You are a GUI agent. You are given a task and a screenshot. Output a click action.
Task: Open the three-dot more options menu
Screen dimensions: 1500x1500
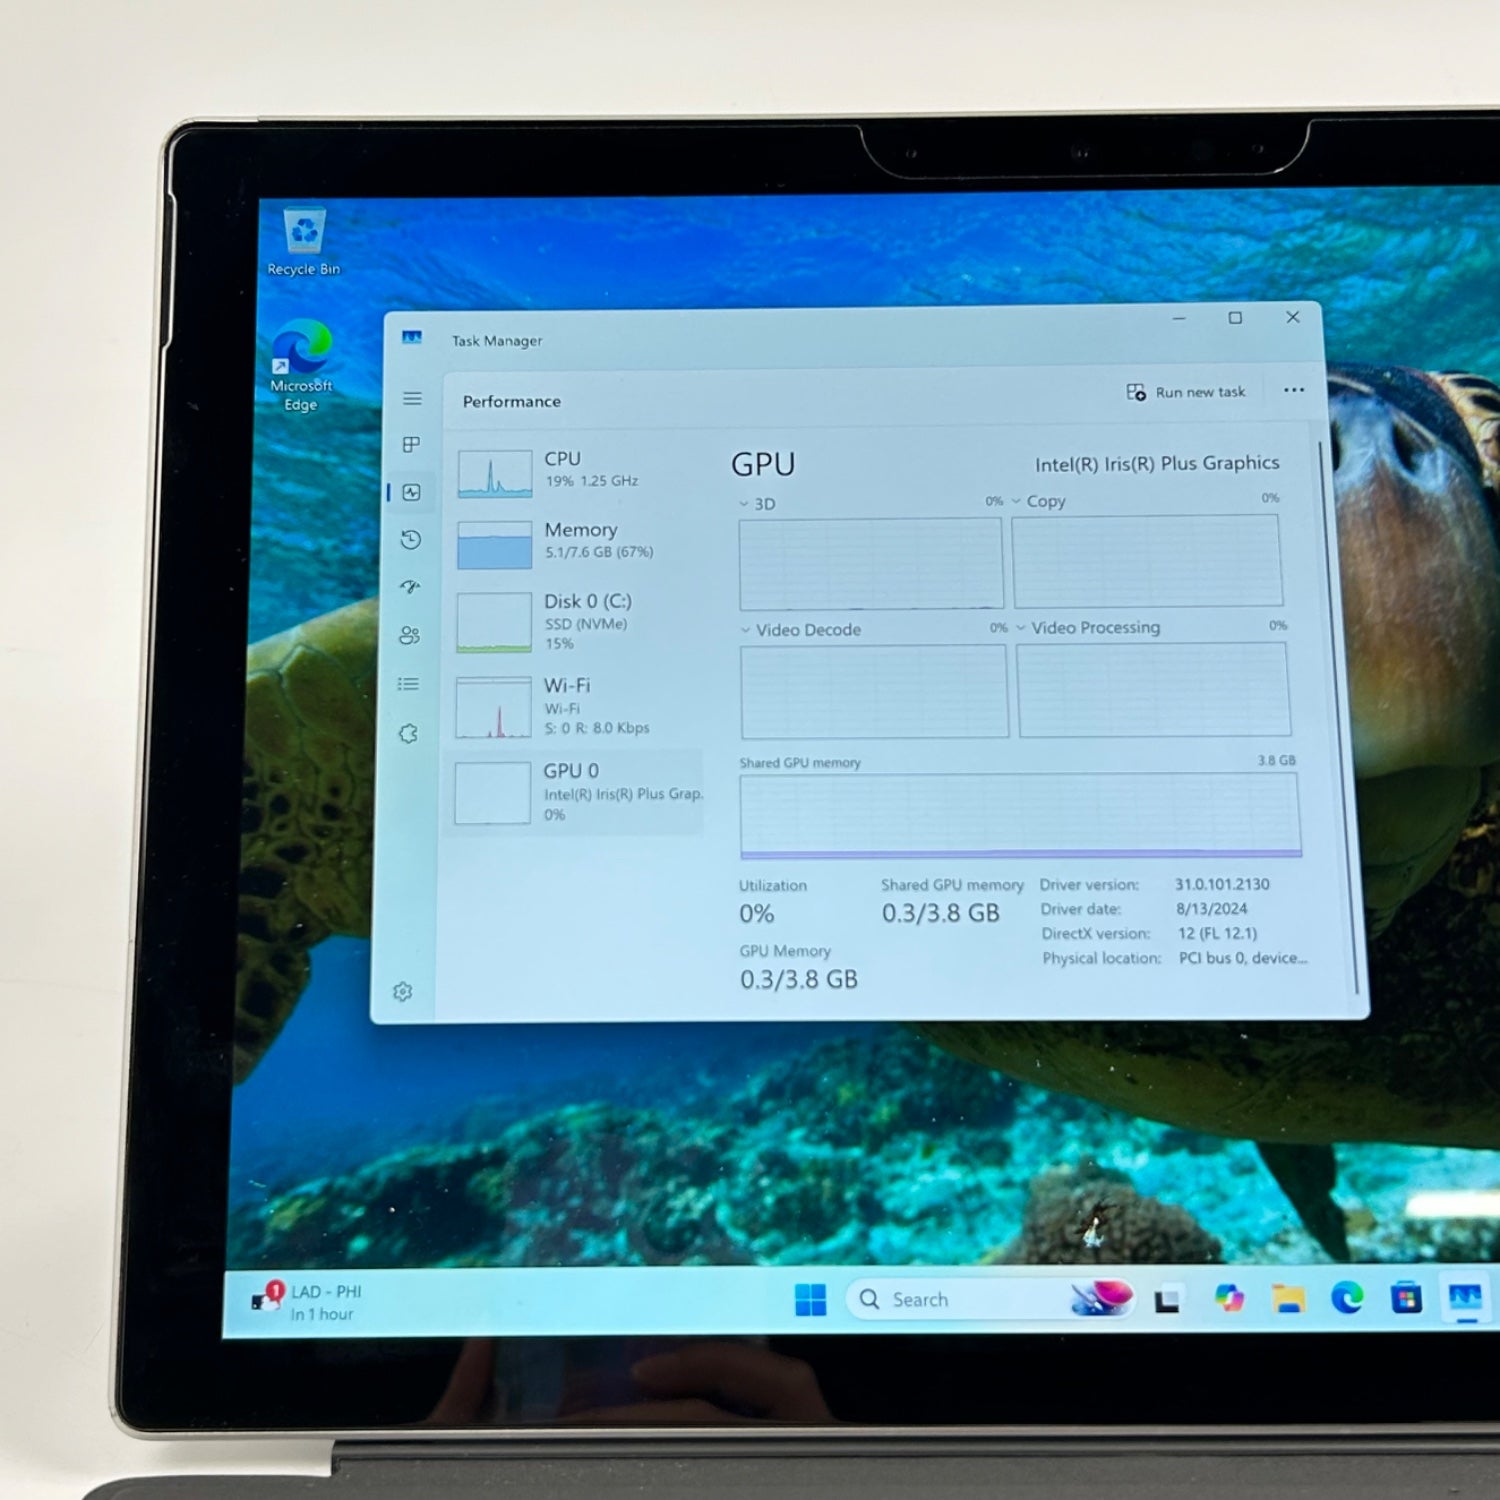[1294, 391]
